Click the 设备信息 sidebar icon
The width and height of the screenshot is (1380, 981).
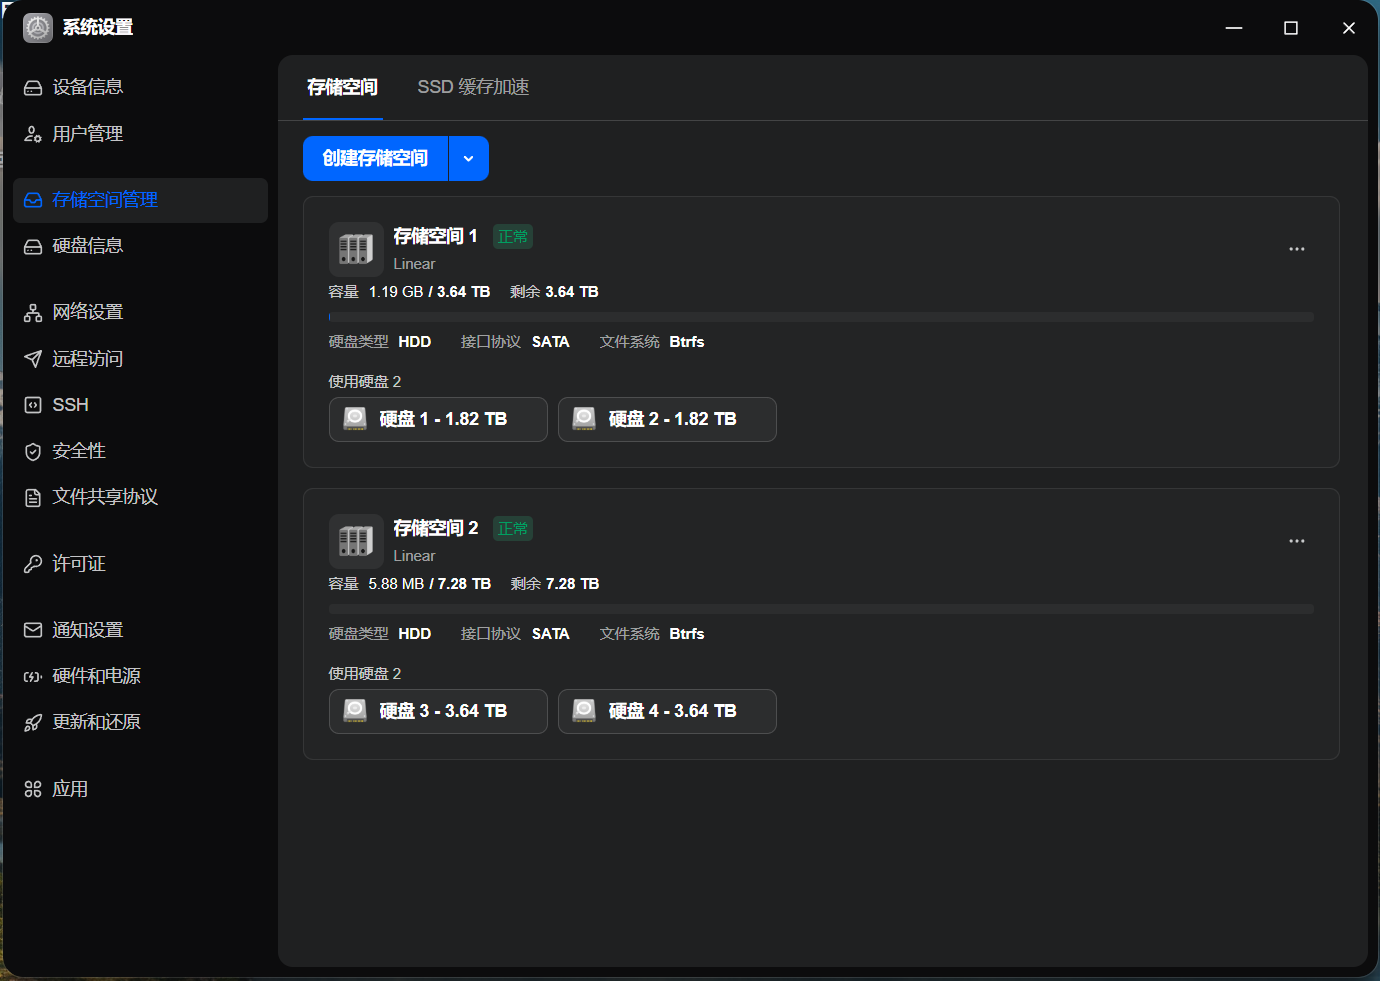point(33,88)
